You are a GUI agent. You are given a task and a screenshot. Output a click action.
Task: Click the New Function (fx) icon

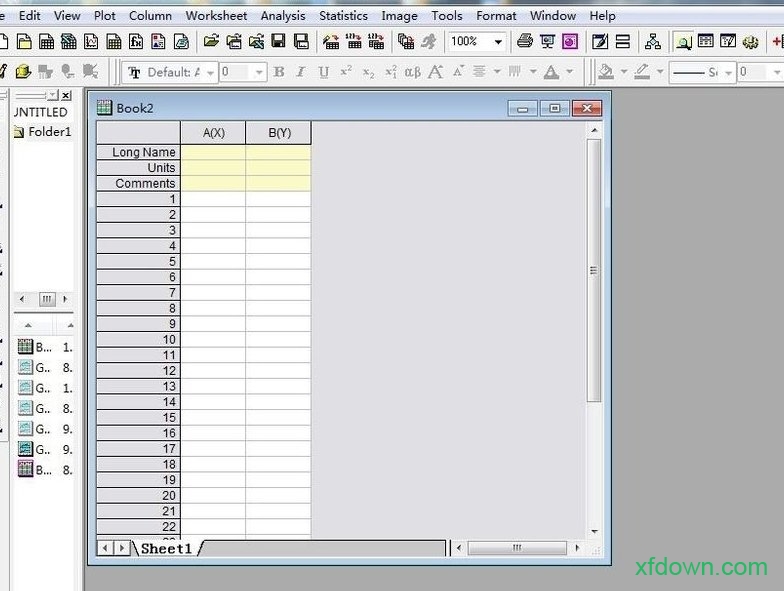136,42
